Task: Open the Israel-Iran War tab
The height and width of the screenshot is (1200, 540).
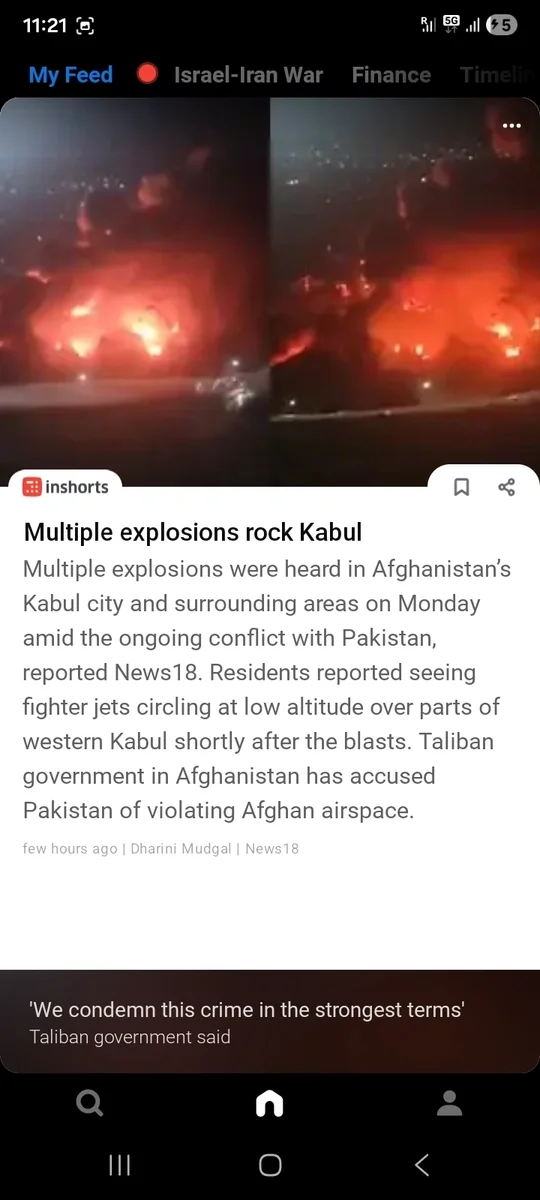Action: click(x=248, y=75)
